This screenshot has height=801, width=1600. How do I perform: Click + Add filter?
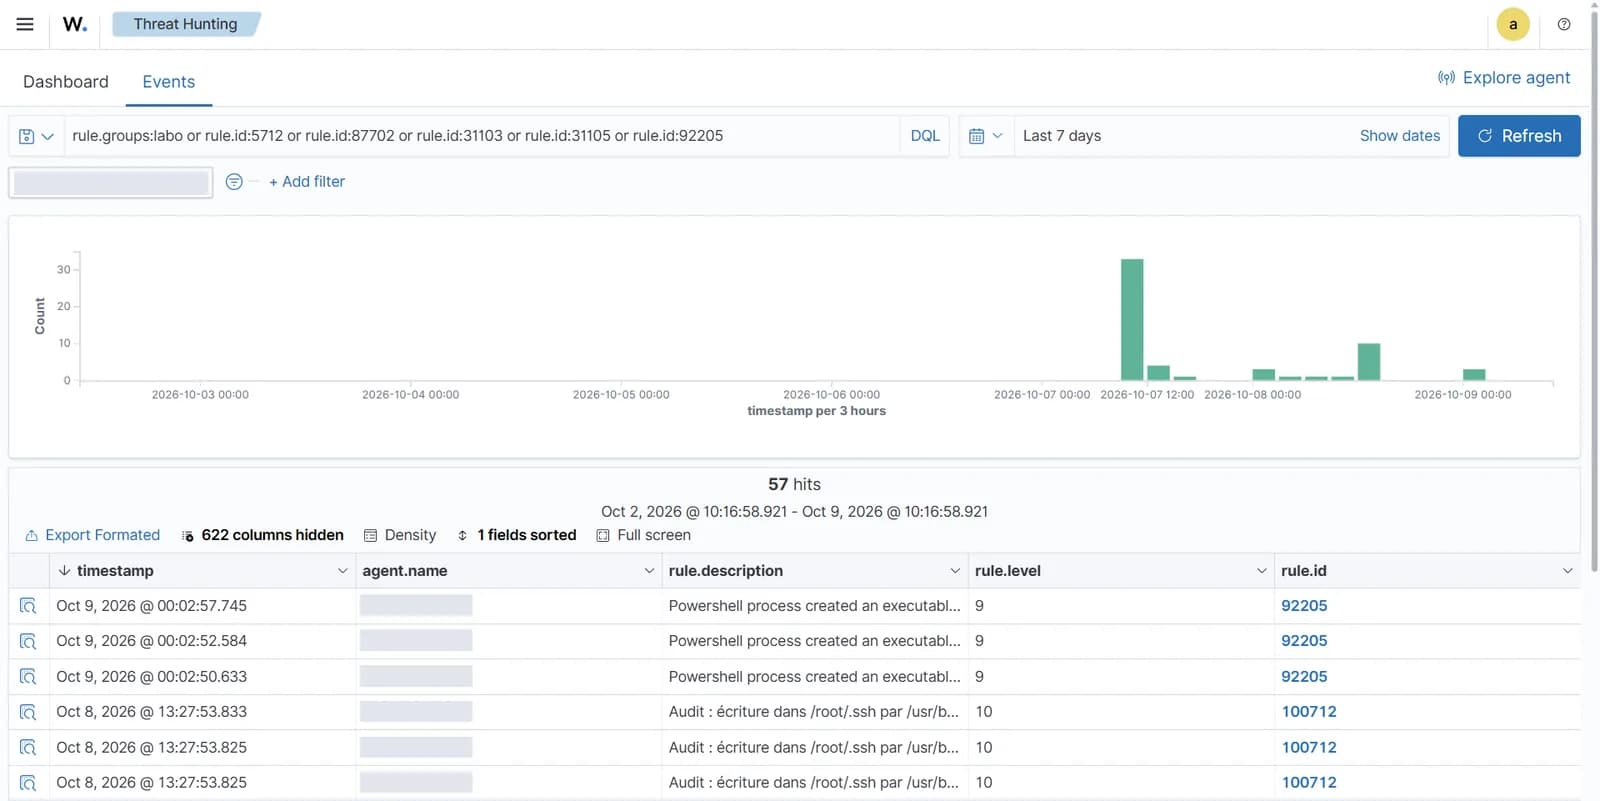point(307,181)
